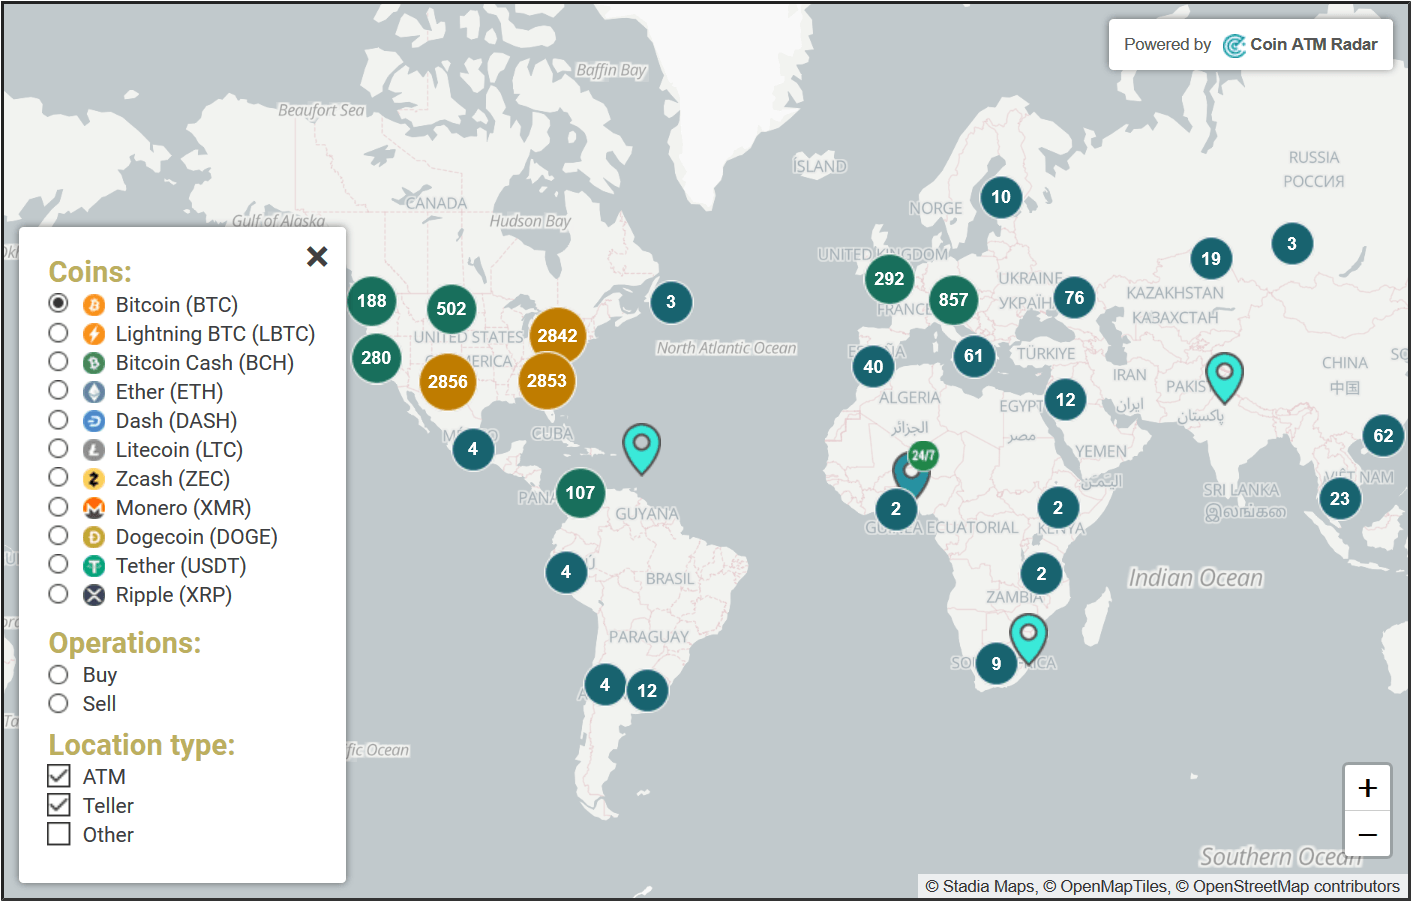This screenshot has width=1412, height=902.
Task: Click the 24/7 pin in West Africa
Action: [x=912, y=472]
